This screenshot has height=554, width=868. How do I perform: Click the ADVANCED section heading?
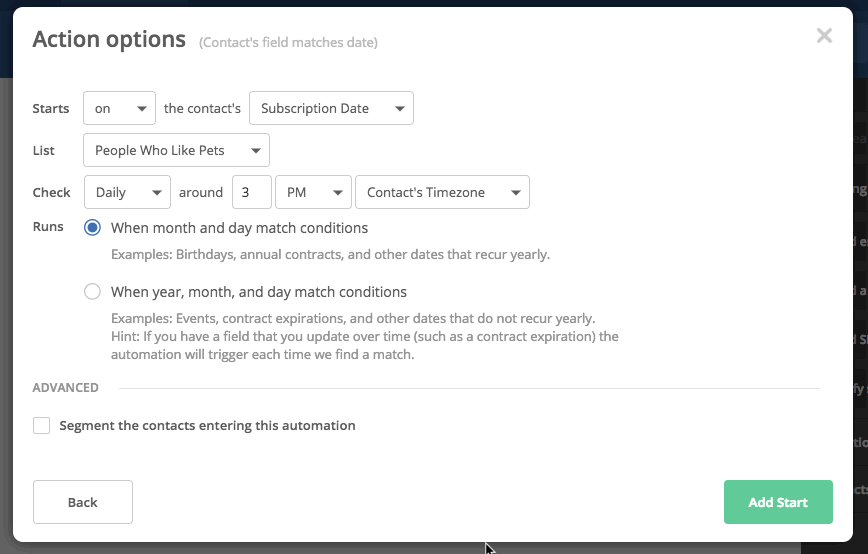pyautogui.click(x=66, y=388)
